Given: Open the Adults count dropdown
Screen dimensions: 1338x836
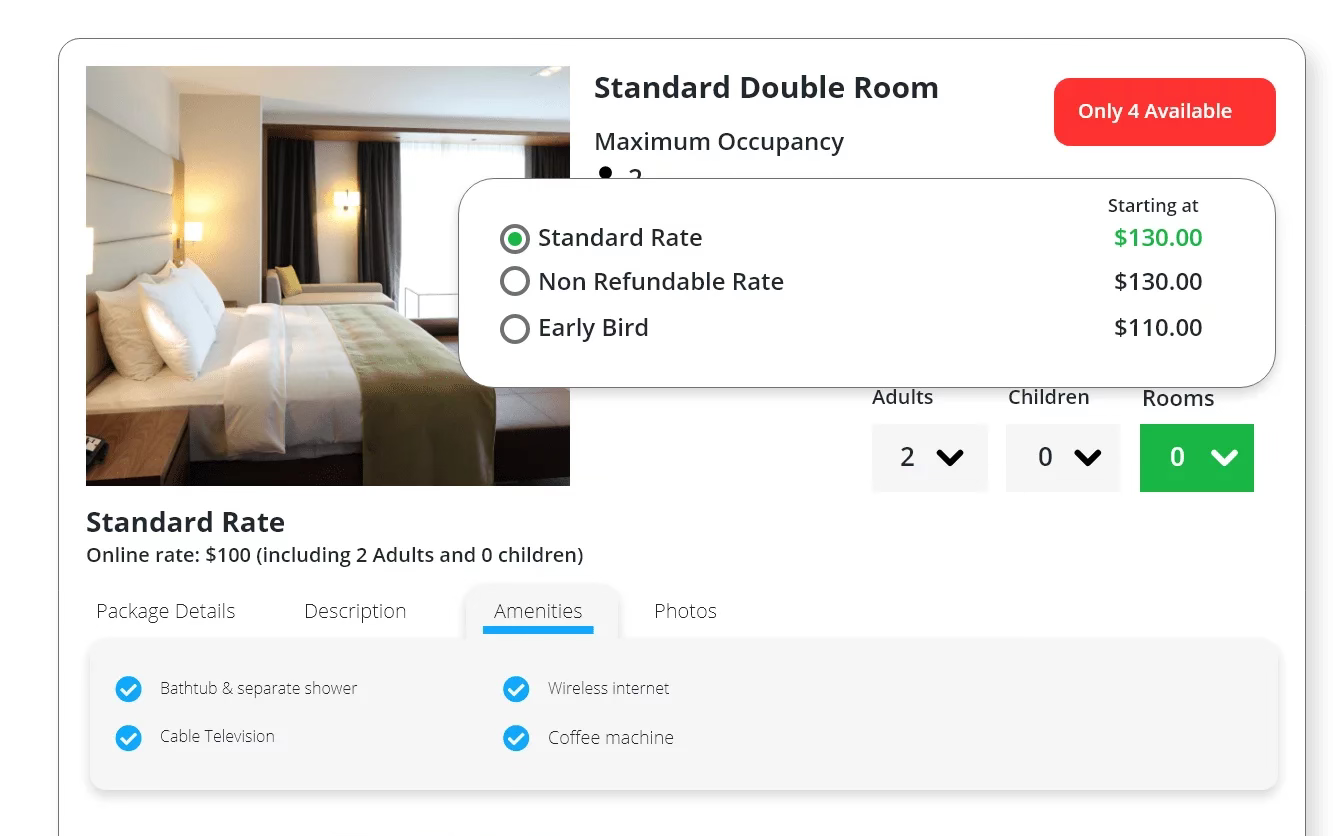Looking at the screenshot, I should click(x=929, y=457).
